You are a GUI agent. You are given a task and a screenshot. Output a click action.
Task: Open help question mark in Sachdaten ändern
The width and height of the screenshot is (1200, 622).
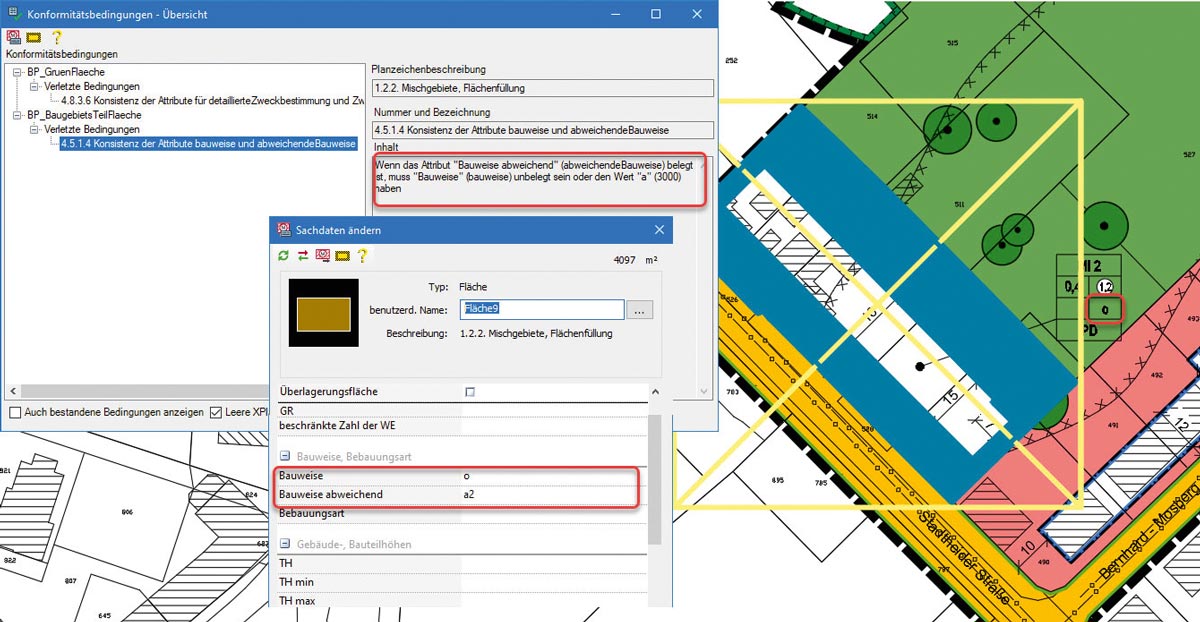(x=362, y=256)
